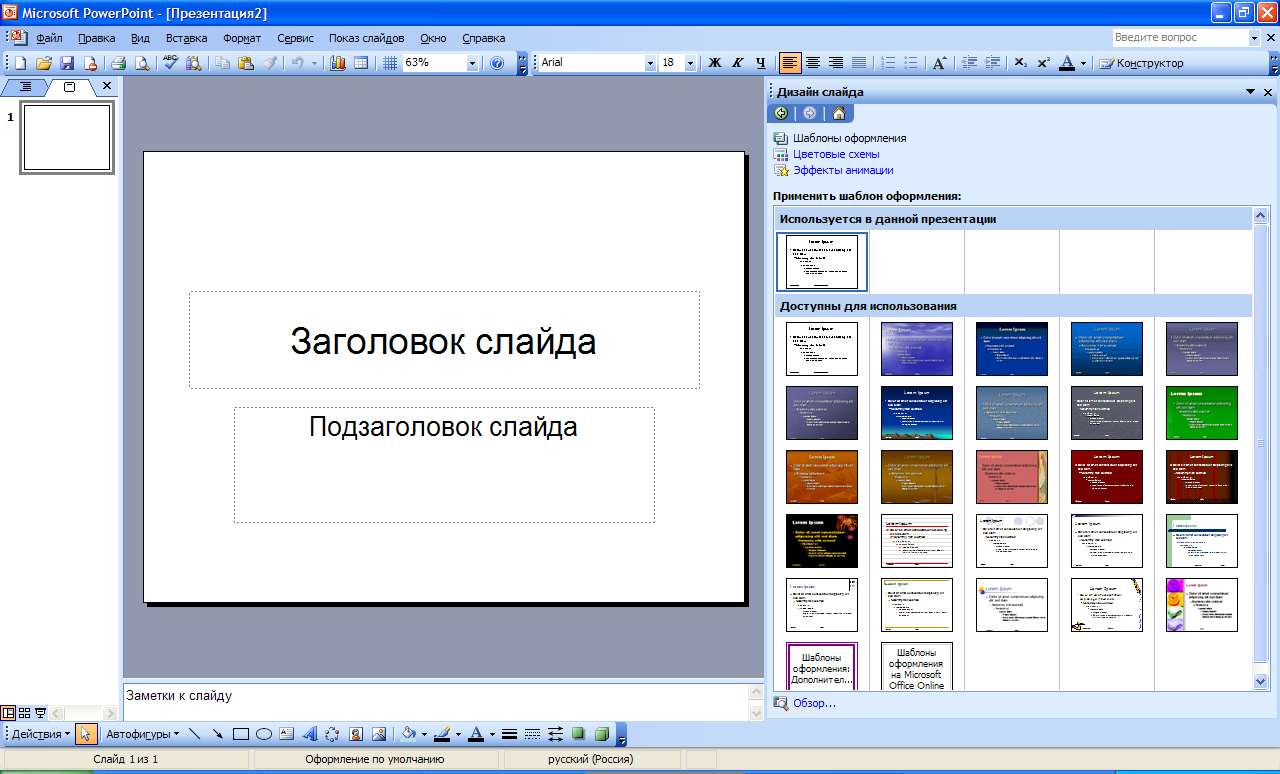The height and width of the screenshot is (774, 1280).
Task: Click the Конструктор button
Action: click(1141, 63)
